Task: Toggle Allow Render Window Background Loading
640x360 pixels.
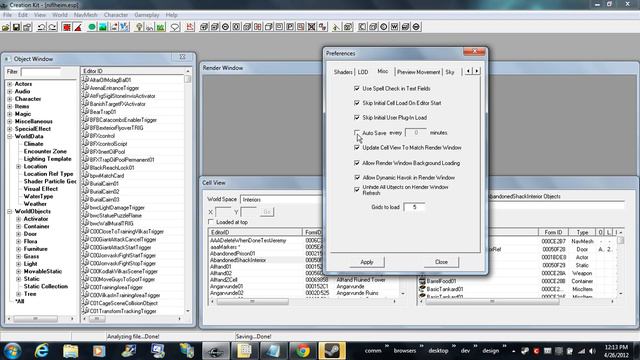Action: 357,163
